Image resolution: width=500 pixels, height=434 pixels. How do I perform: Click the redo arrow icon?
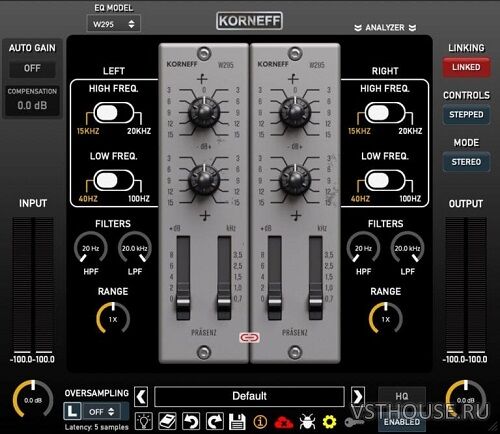pyautogui.click(x=215, y=421)
